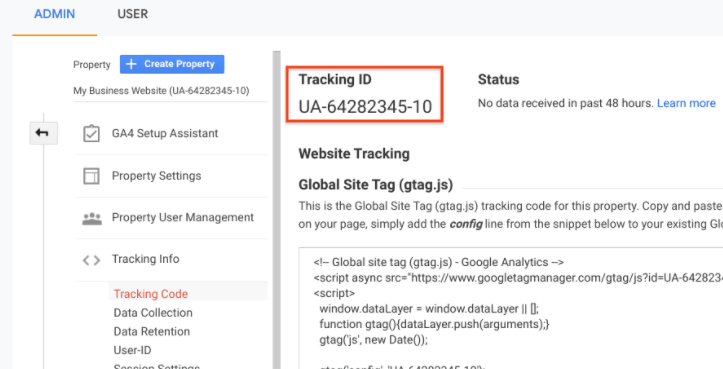Open GA4 Setup Assistant
723x369 pixels.
pyautogui.click(x=165, y=134)
